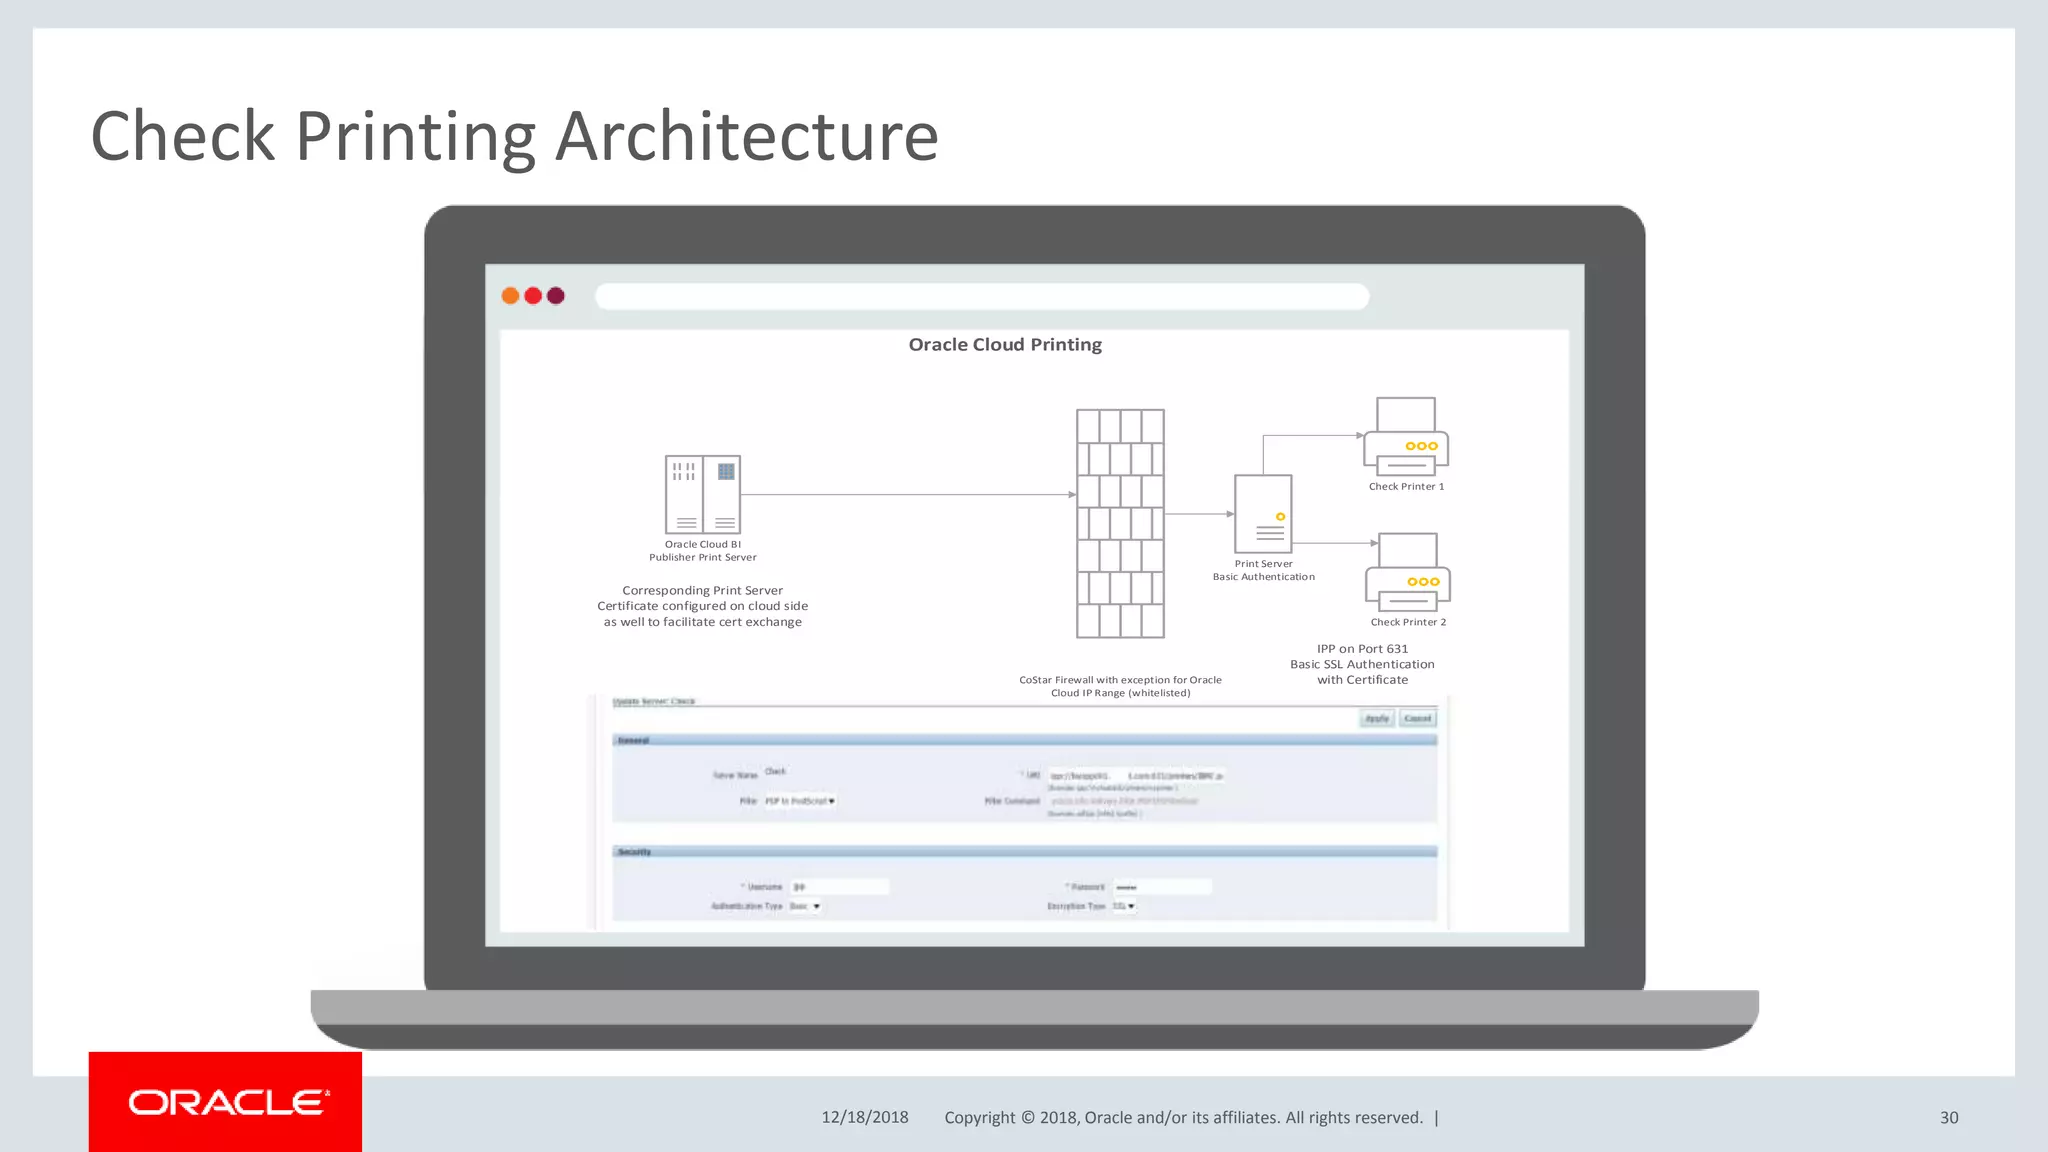Click the 'Check Printer 2' label
The width and height of the screenshot is (2048, 1152).
1408,622
